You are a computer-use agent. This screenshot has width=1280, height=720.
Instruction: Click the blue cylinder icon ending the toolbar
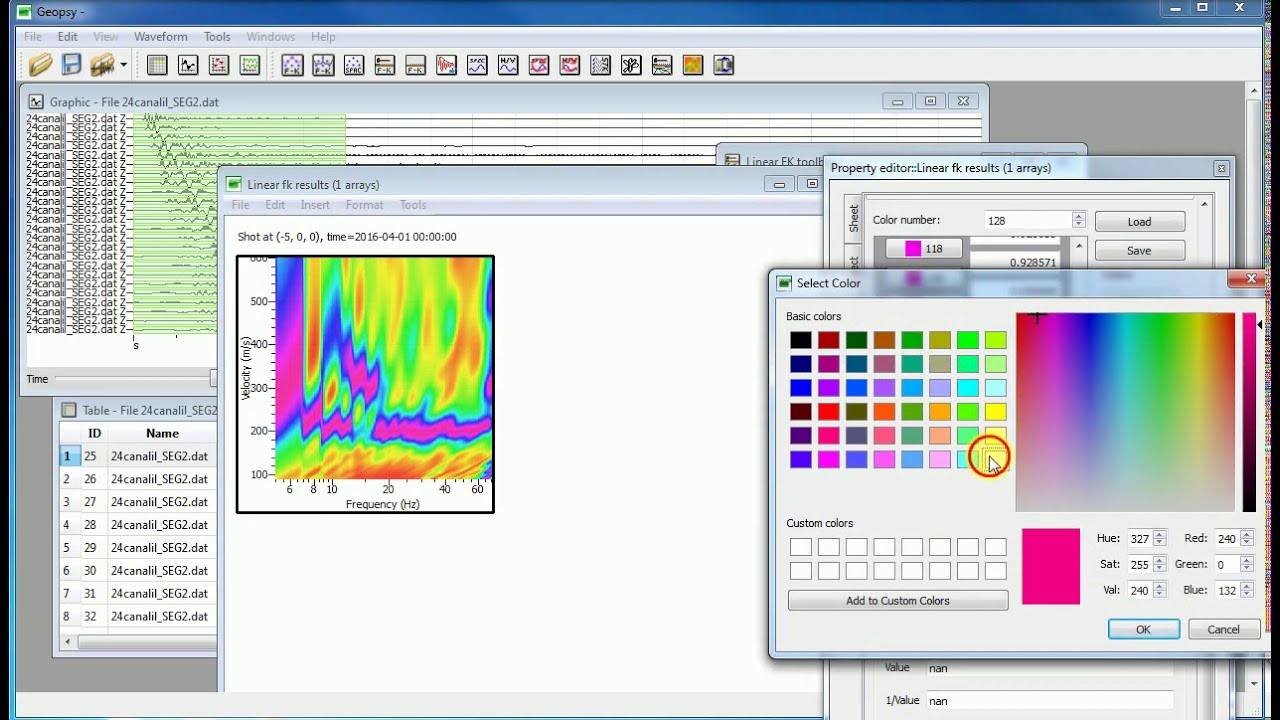(723, 66)
